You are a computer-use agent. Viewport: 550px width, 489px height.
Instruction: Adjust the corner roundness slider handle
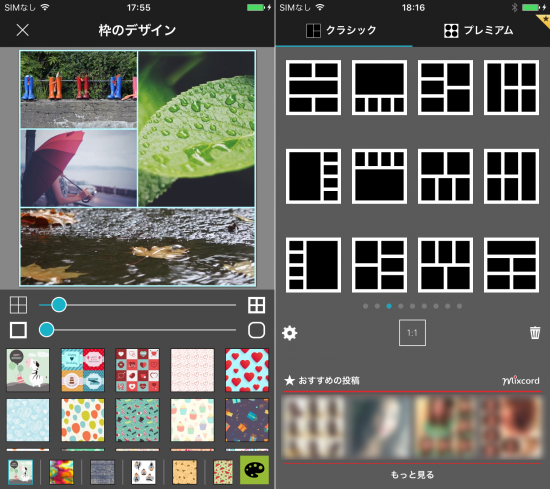click(46, 330)
